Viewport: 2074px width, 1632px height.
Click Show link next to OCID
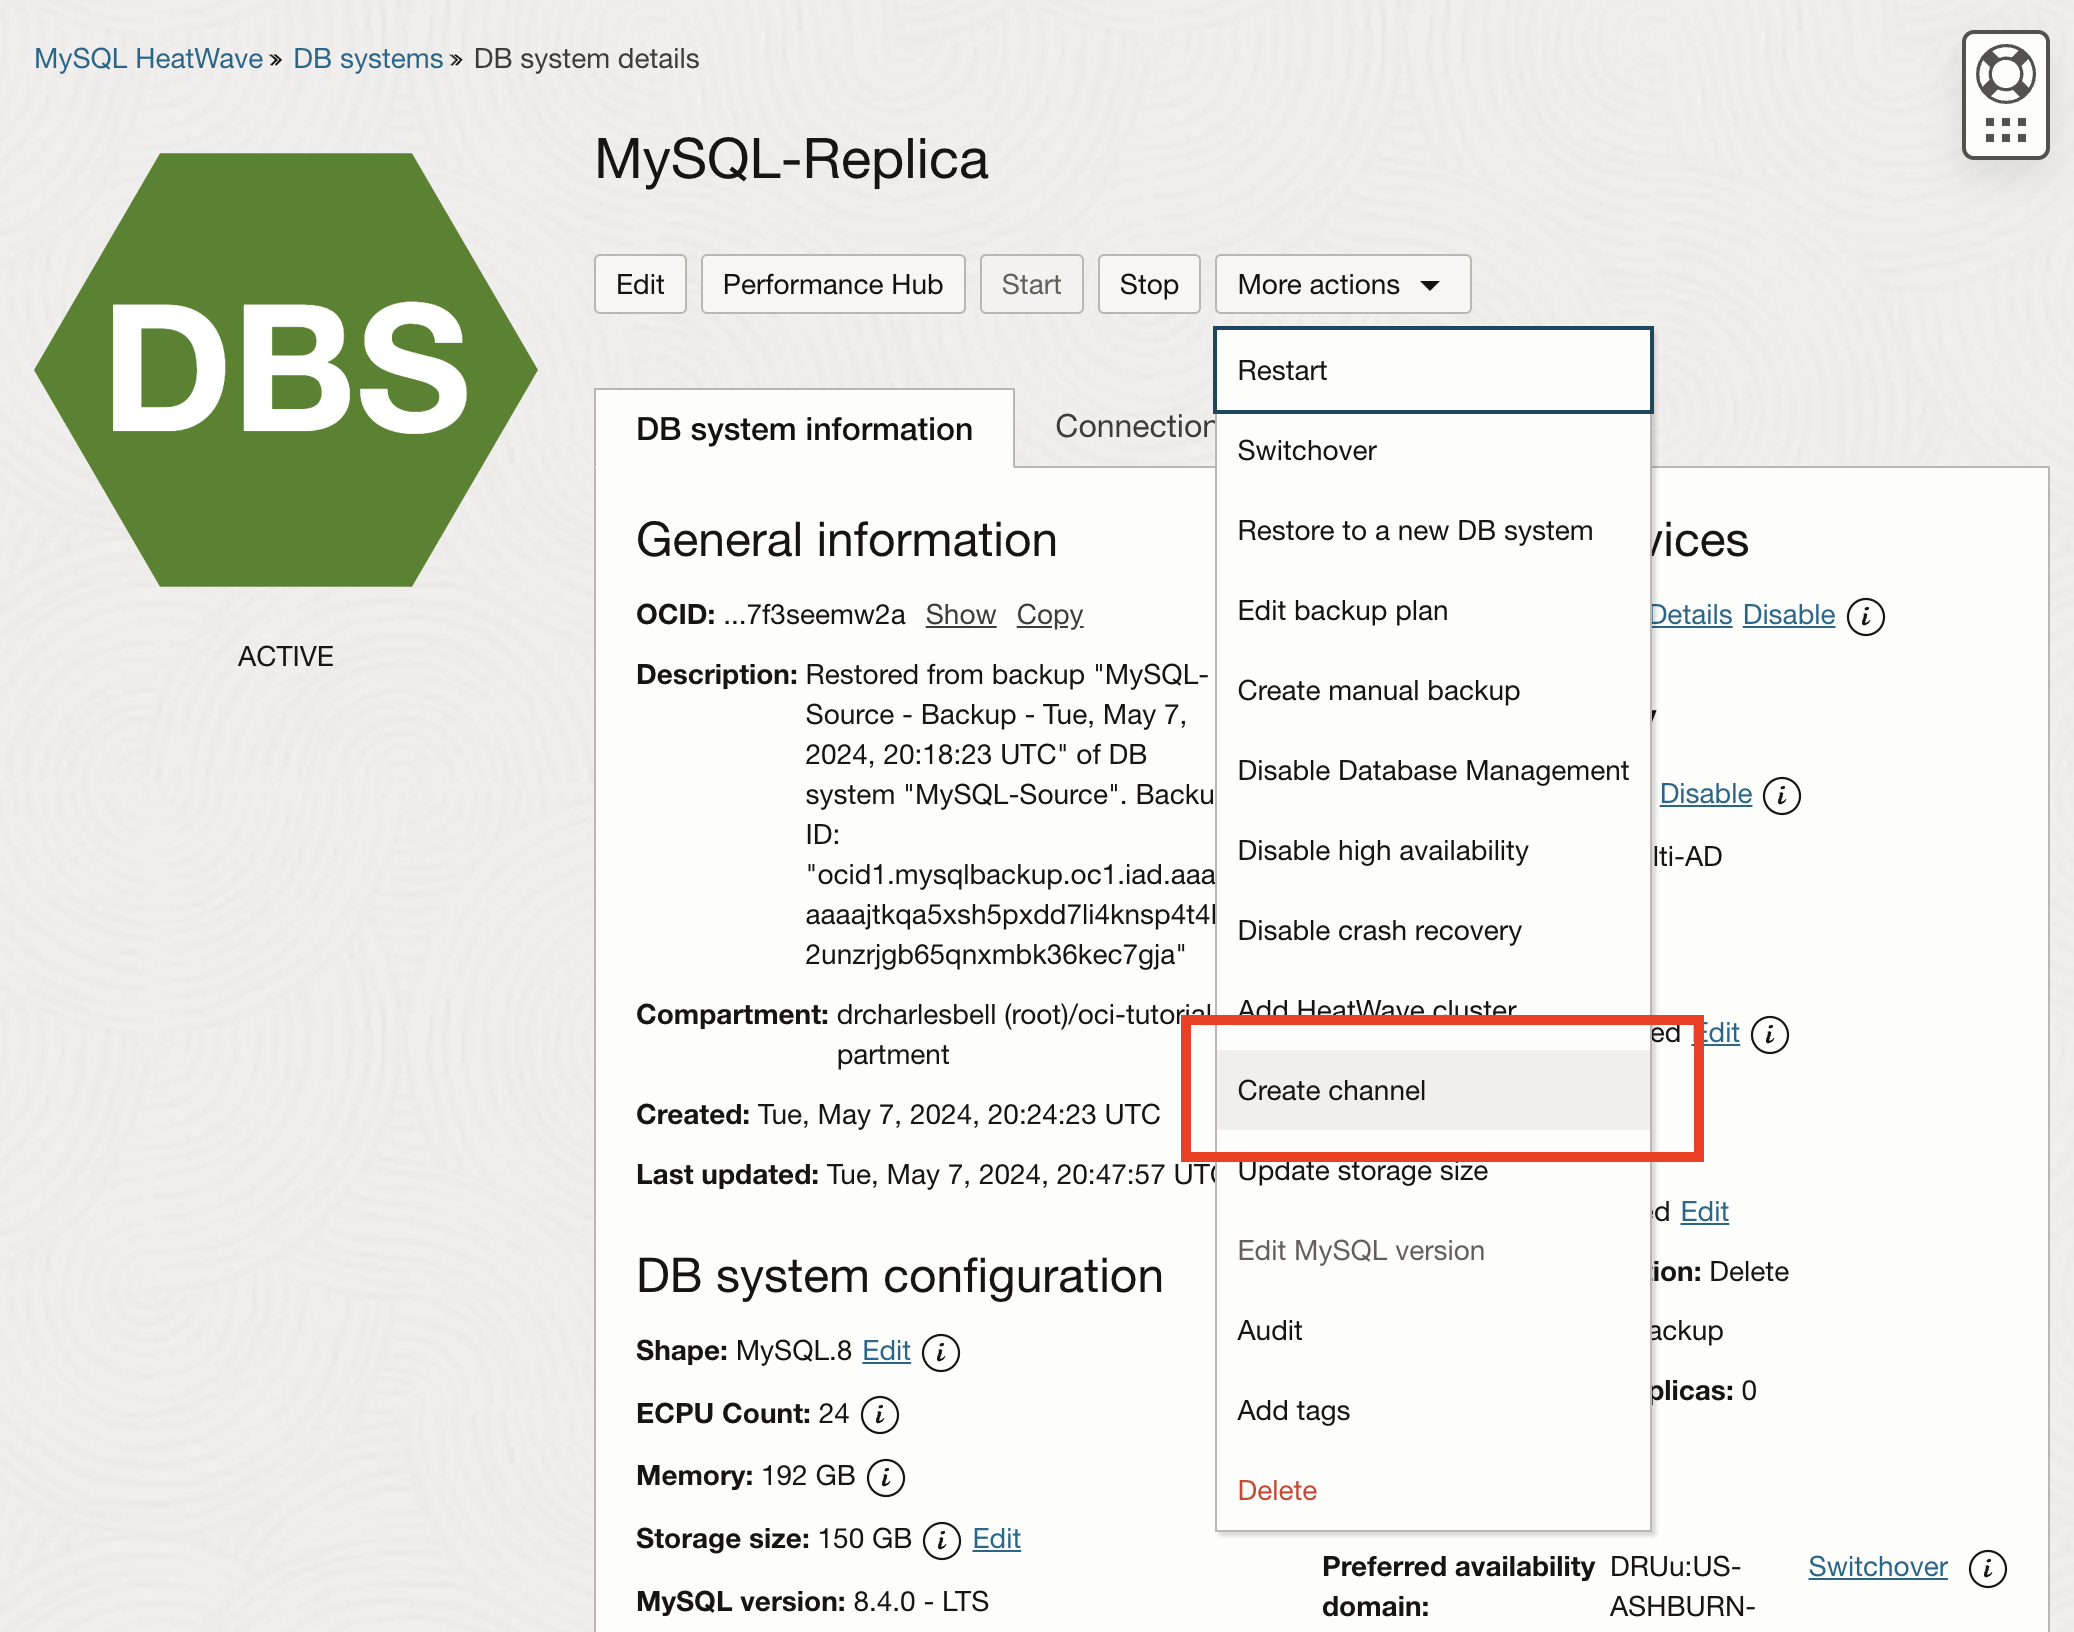(960, 614)
